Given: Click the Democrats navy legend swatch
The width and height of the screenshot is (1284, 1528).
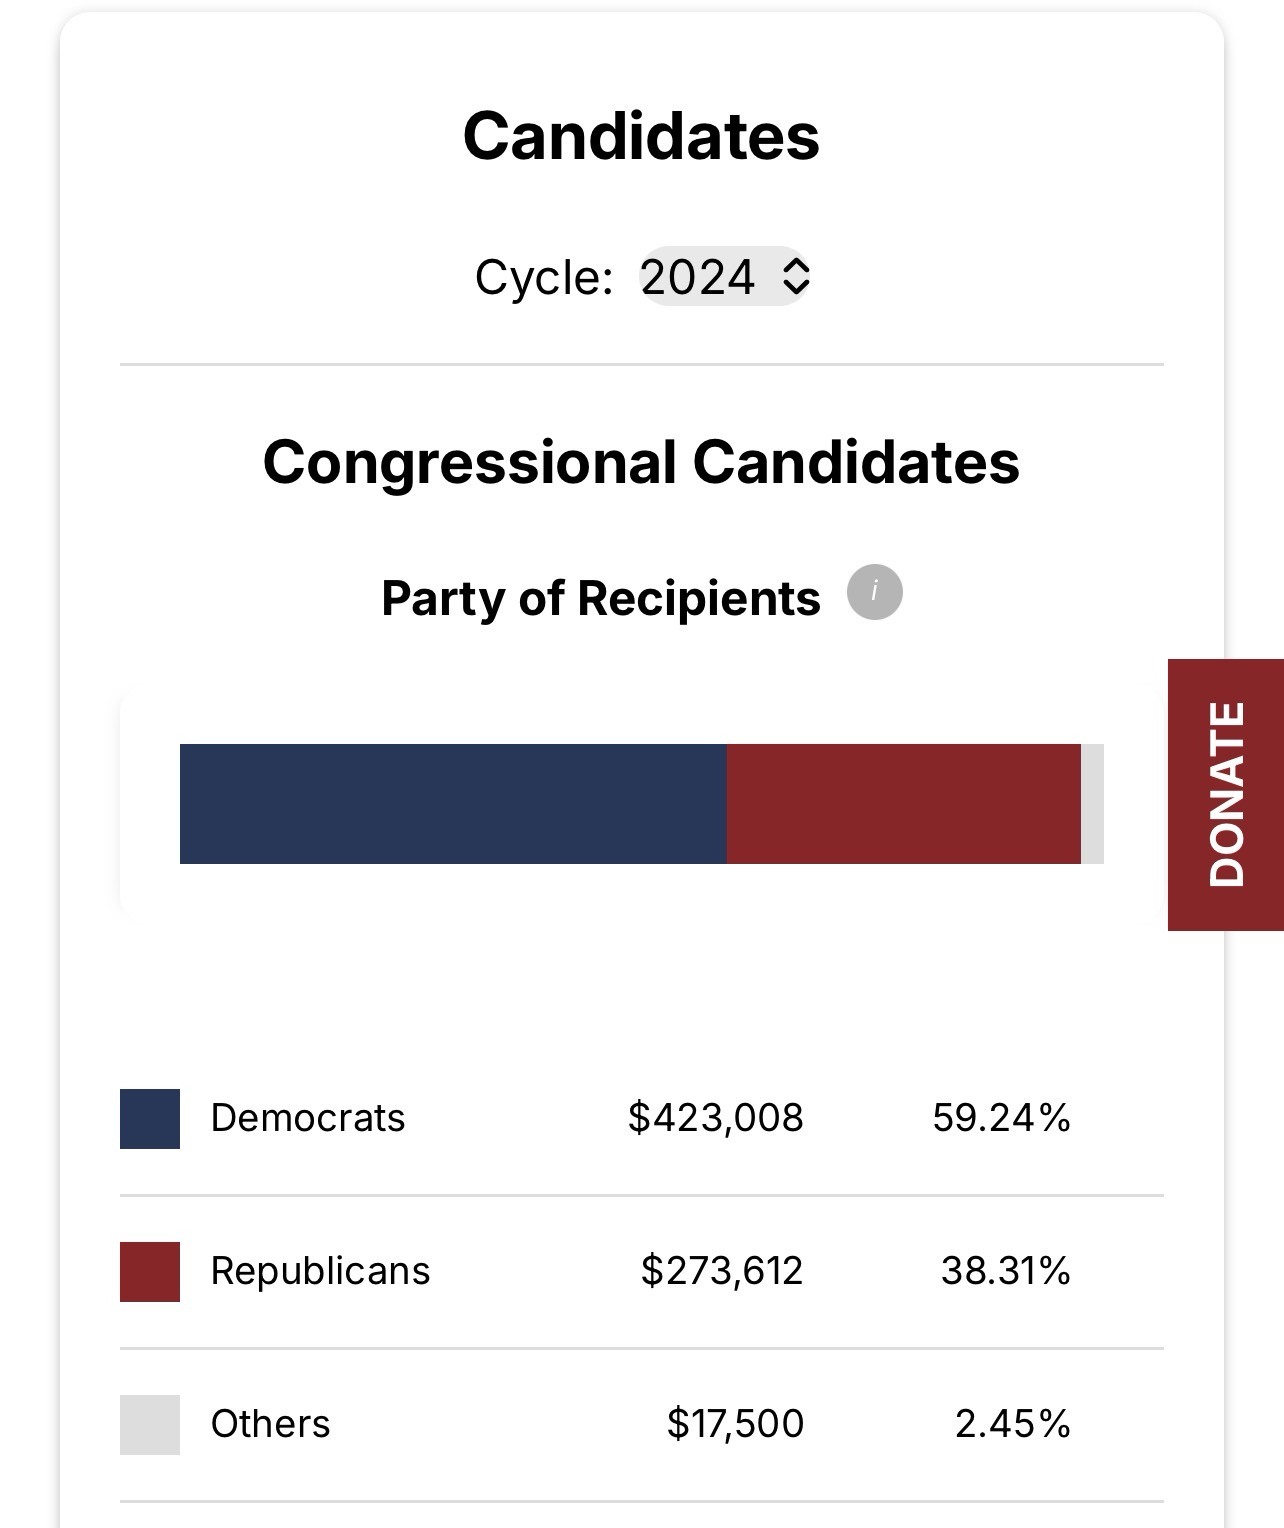Looking at the screenshot, I should tap(150, 1119).
